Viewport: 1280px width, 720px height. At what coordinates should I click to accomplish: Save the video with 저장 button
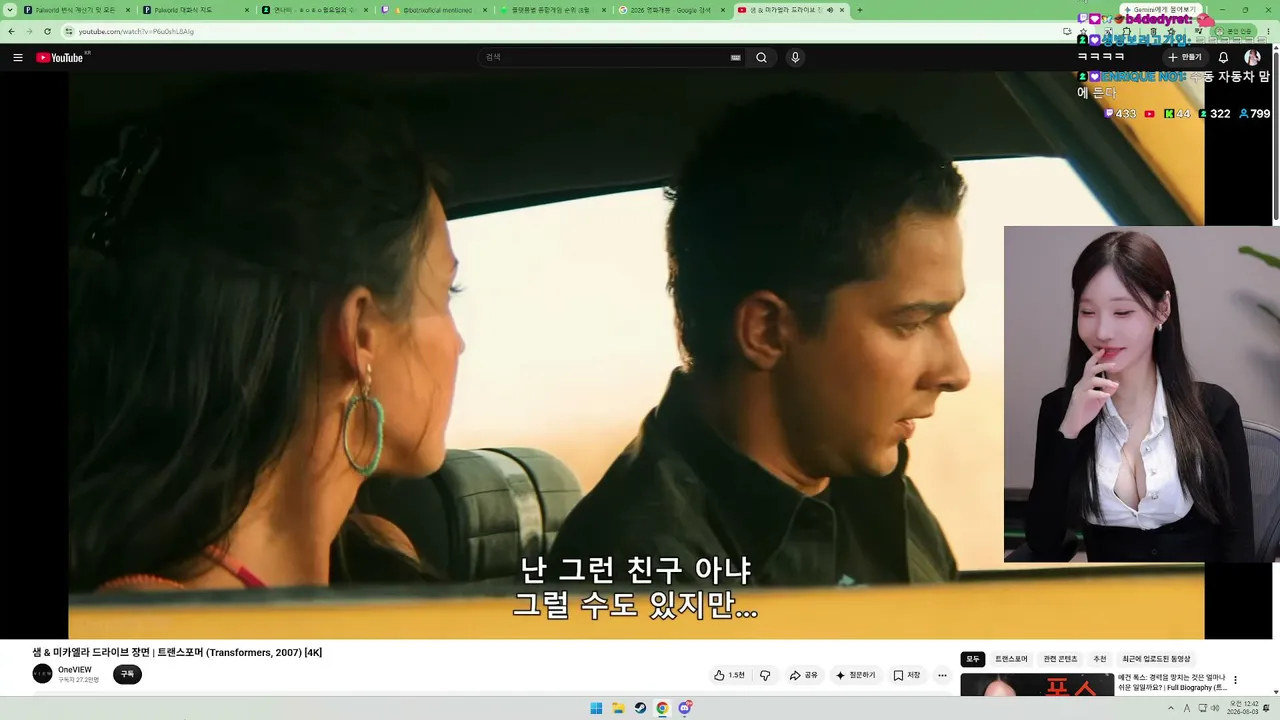click(907, 675)
